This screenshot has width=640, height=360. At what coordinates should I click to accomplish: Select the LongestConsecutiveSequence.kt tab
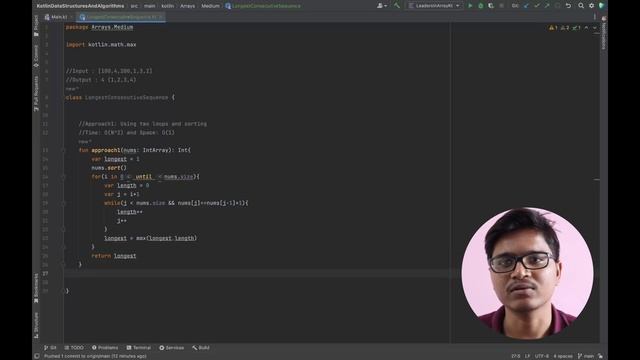pos(120,17)
